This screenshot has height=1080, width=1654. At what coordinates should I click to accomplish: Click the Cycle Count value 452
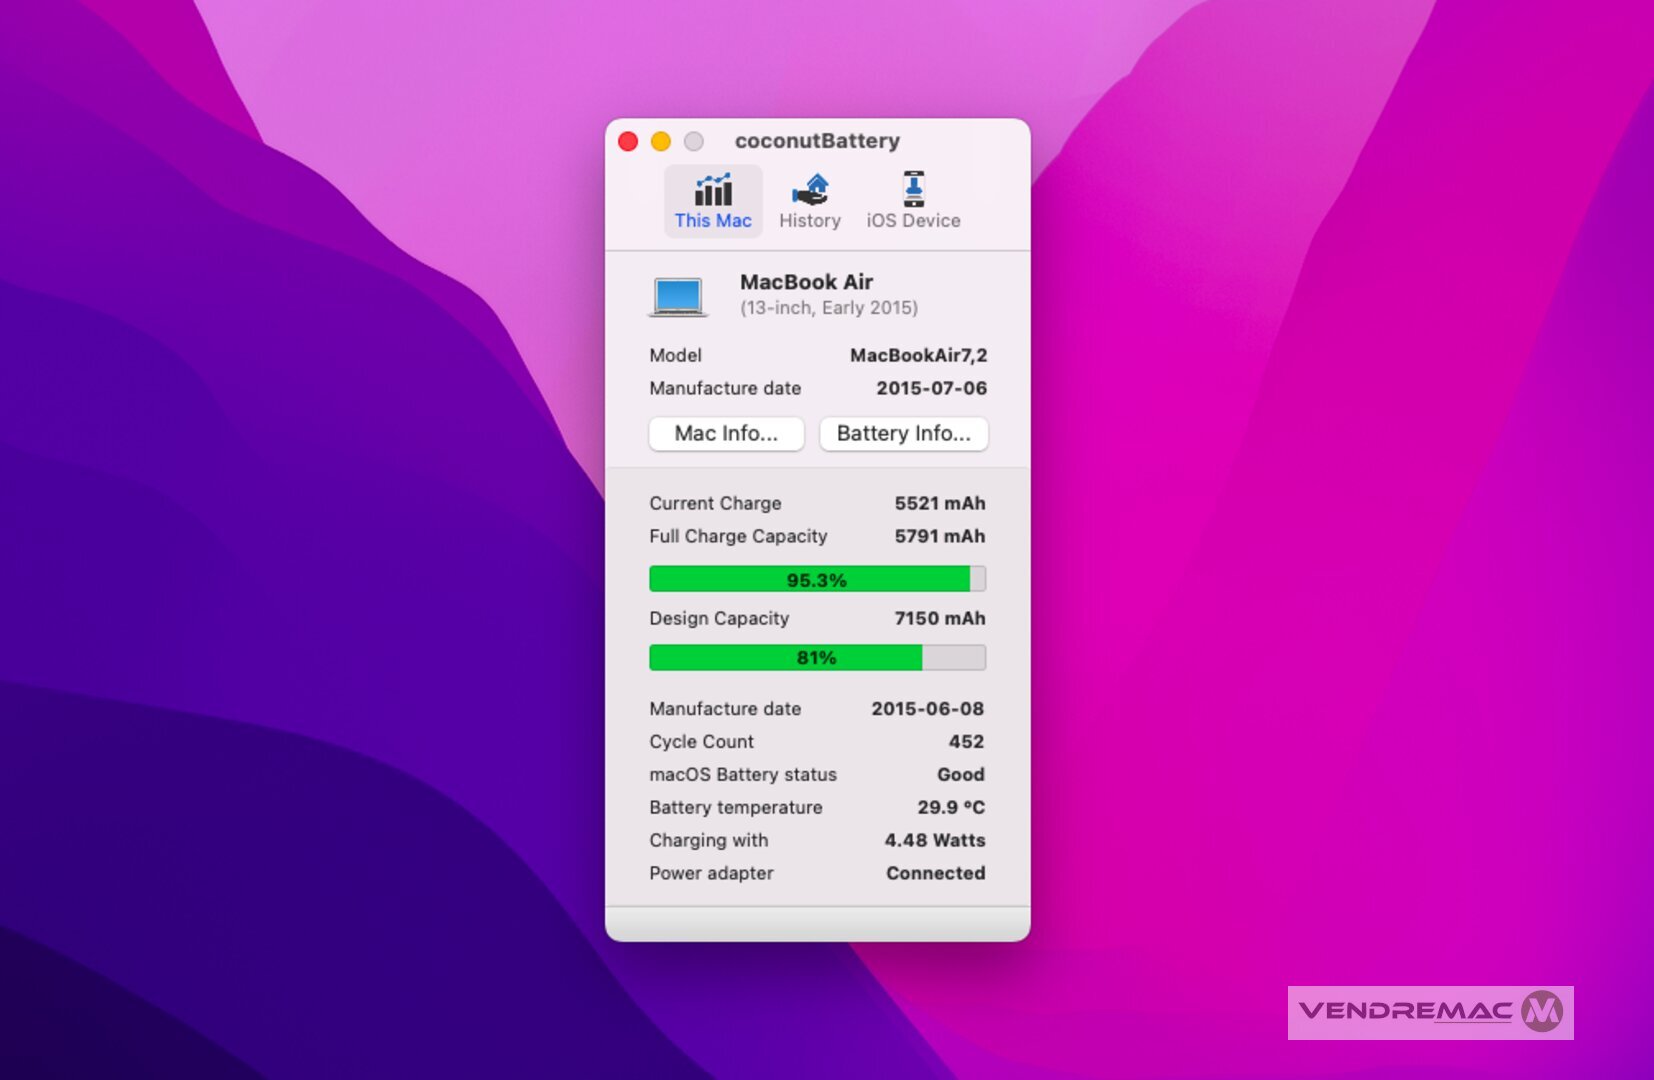point(966,742)
